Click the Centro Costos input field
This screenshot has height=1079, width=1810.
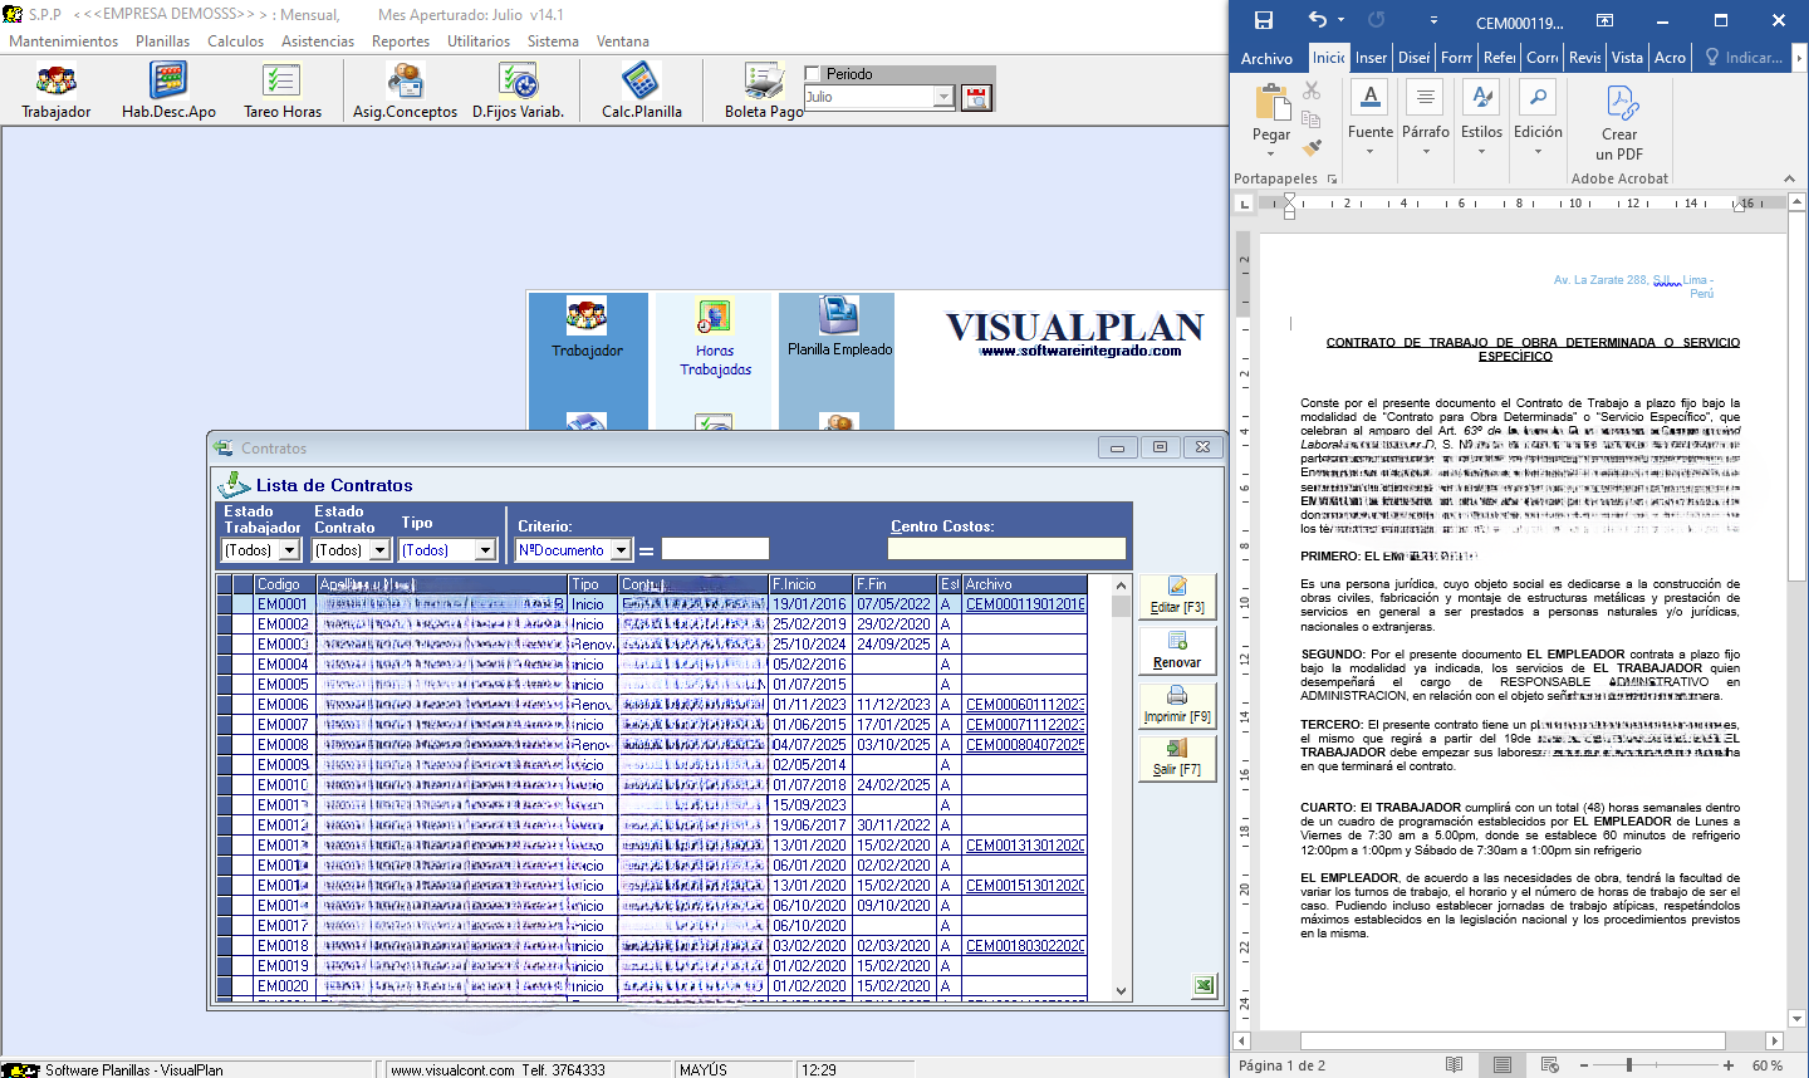tap(1006, 548)
